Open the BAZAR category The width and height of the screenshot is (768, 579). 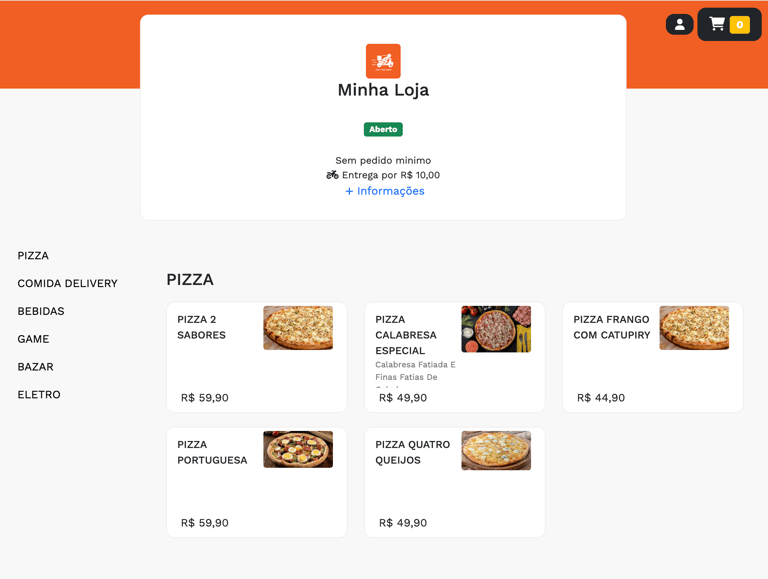click(x=35, y=367)
